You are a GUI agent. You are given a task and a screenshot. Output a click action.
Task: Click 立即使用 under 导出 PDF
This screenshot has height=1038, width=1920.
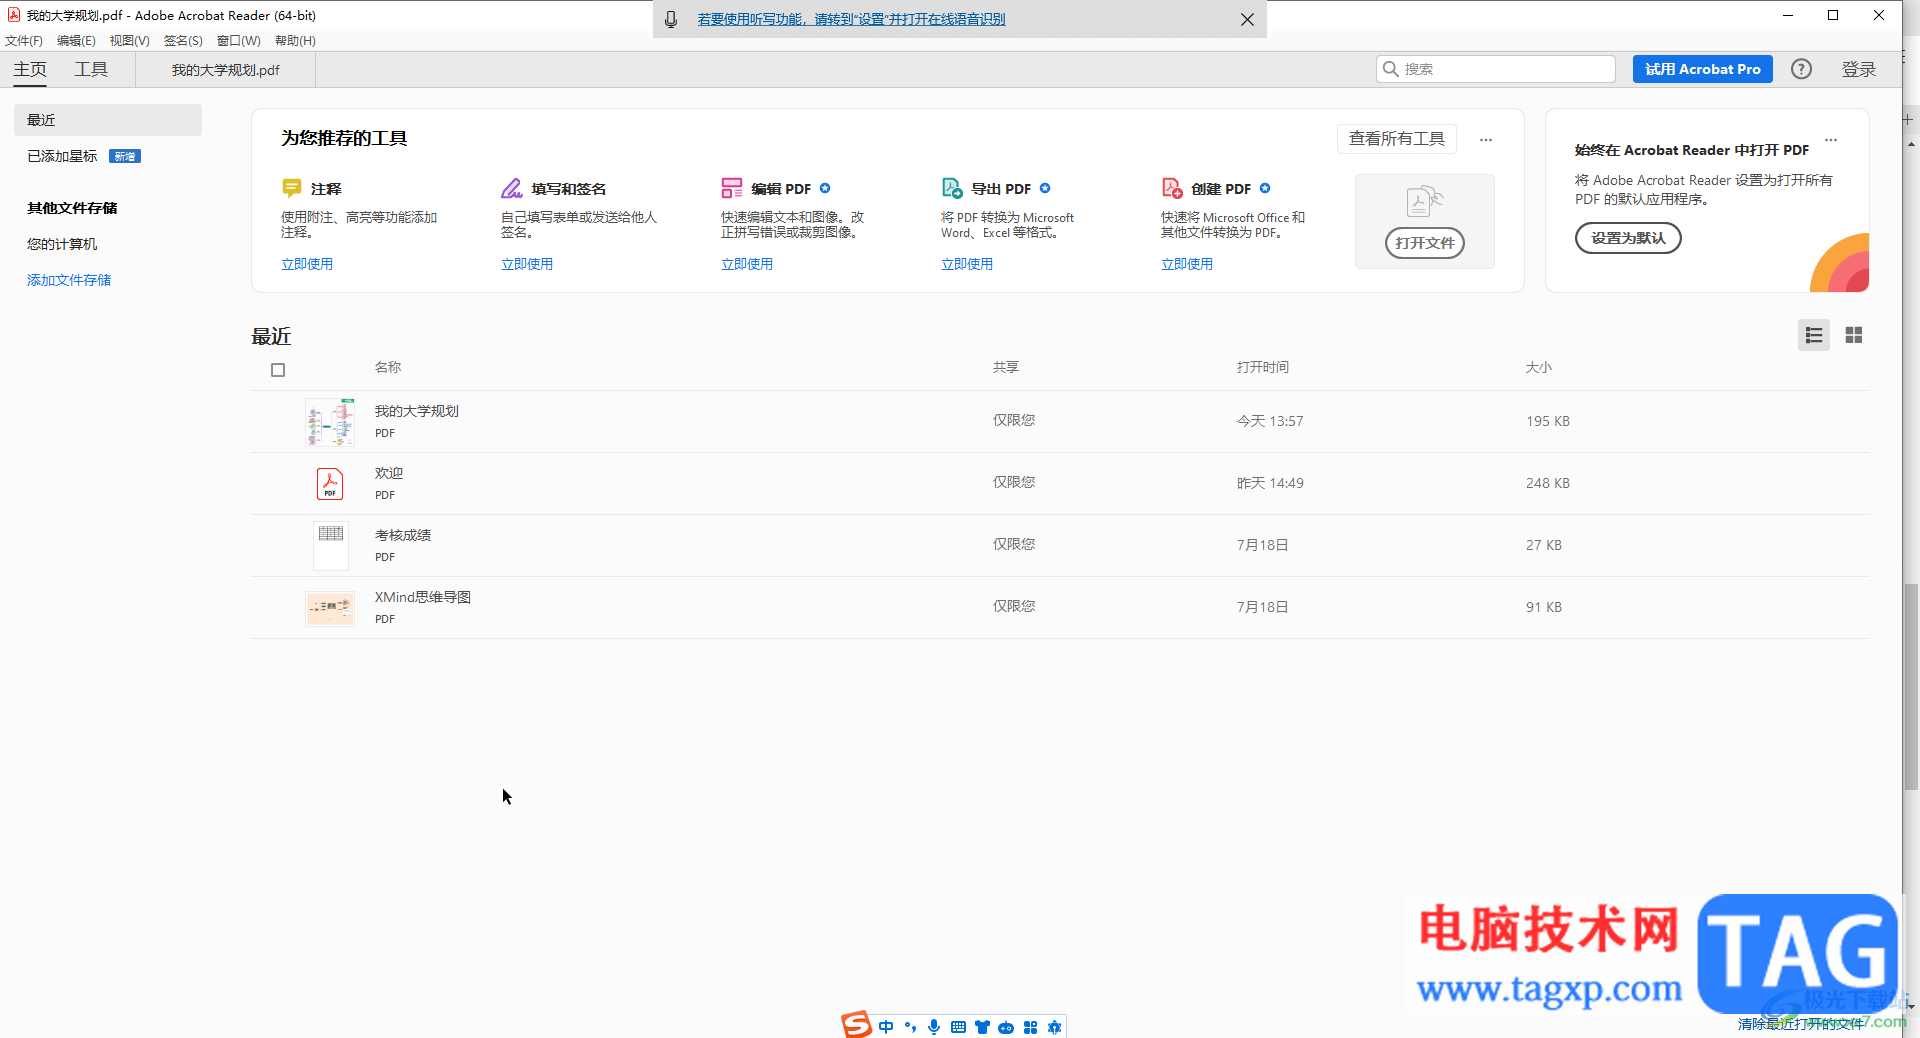click(967, 264)
